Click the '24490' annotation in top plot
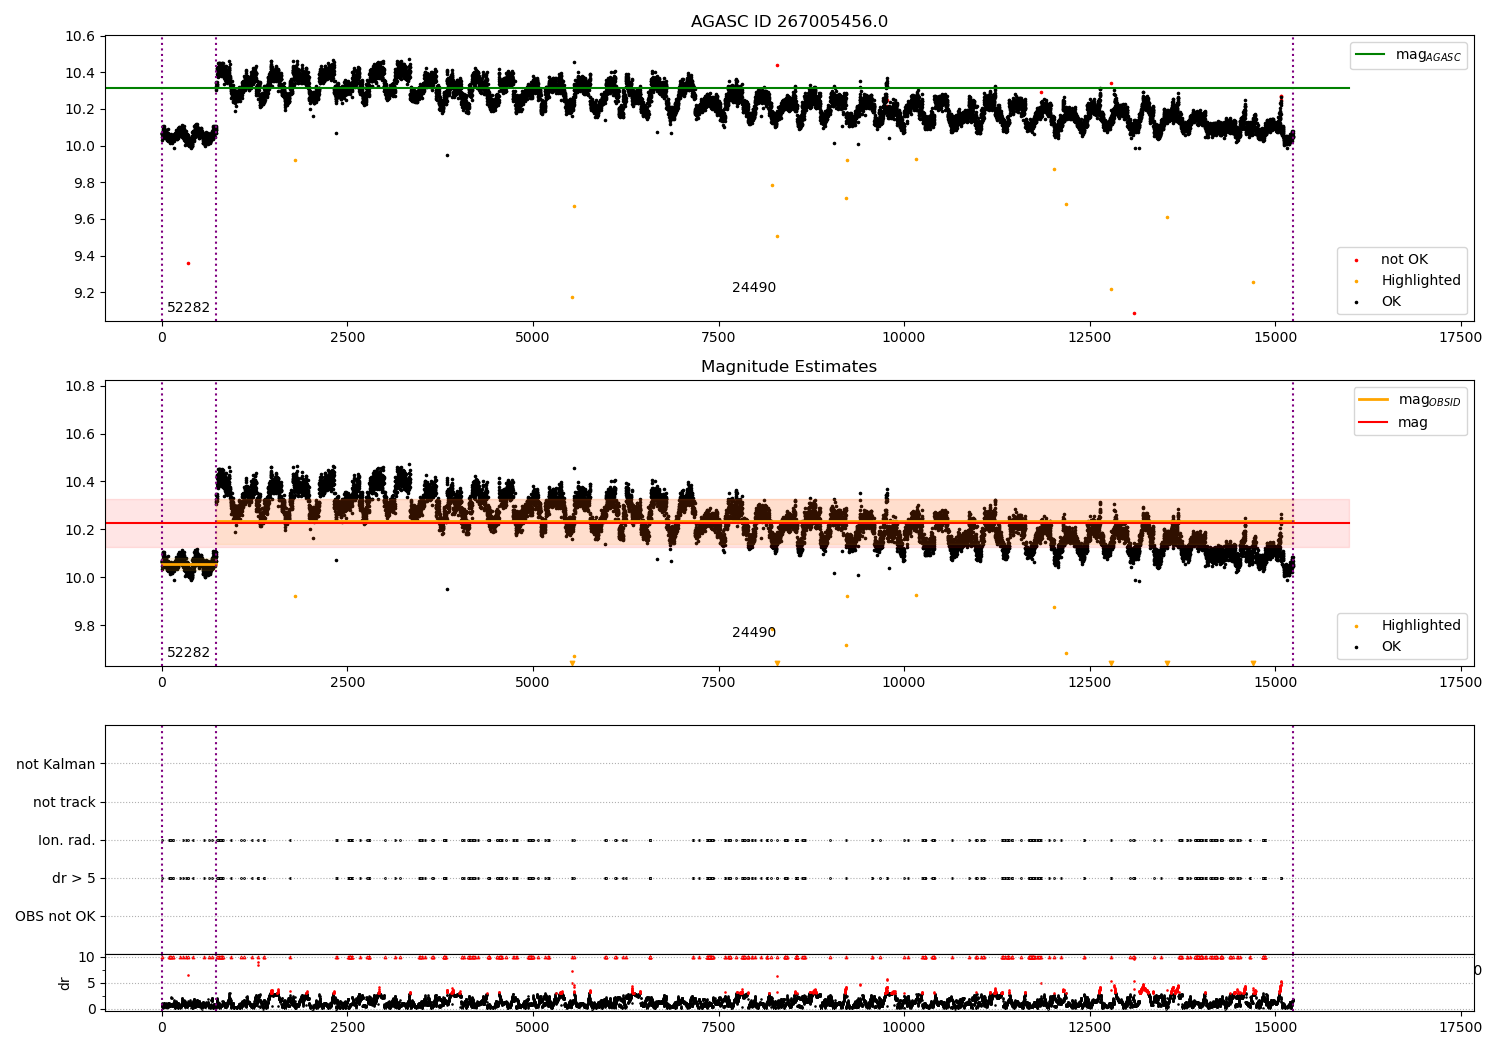This screenshot has width=1500, height=1050. 754,287
